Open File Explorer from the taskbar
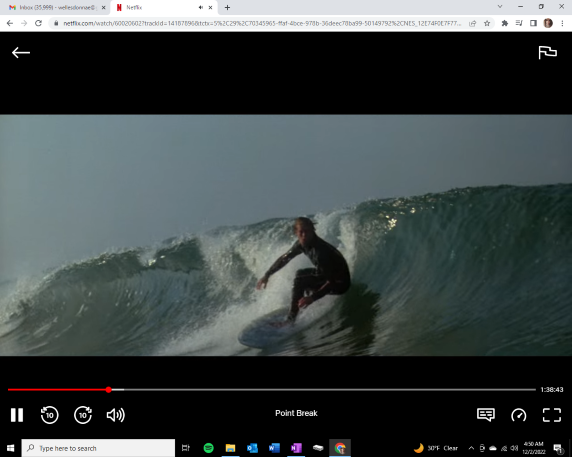 [230, 448]
